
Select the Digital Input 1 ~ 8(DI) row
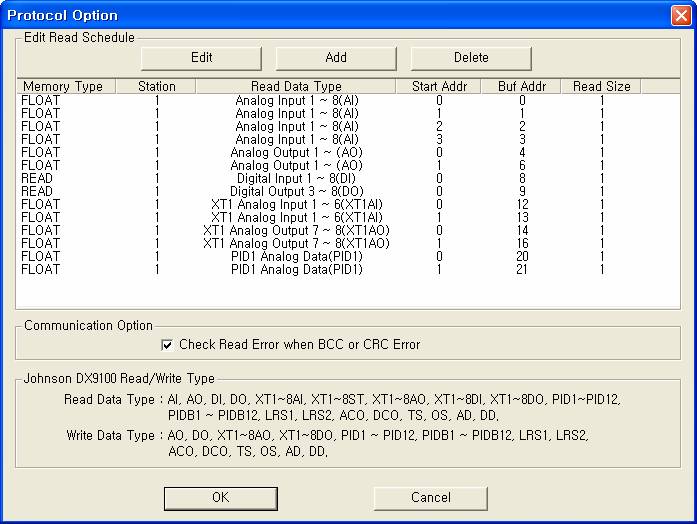pyautogui.click(x=295, y=178)
